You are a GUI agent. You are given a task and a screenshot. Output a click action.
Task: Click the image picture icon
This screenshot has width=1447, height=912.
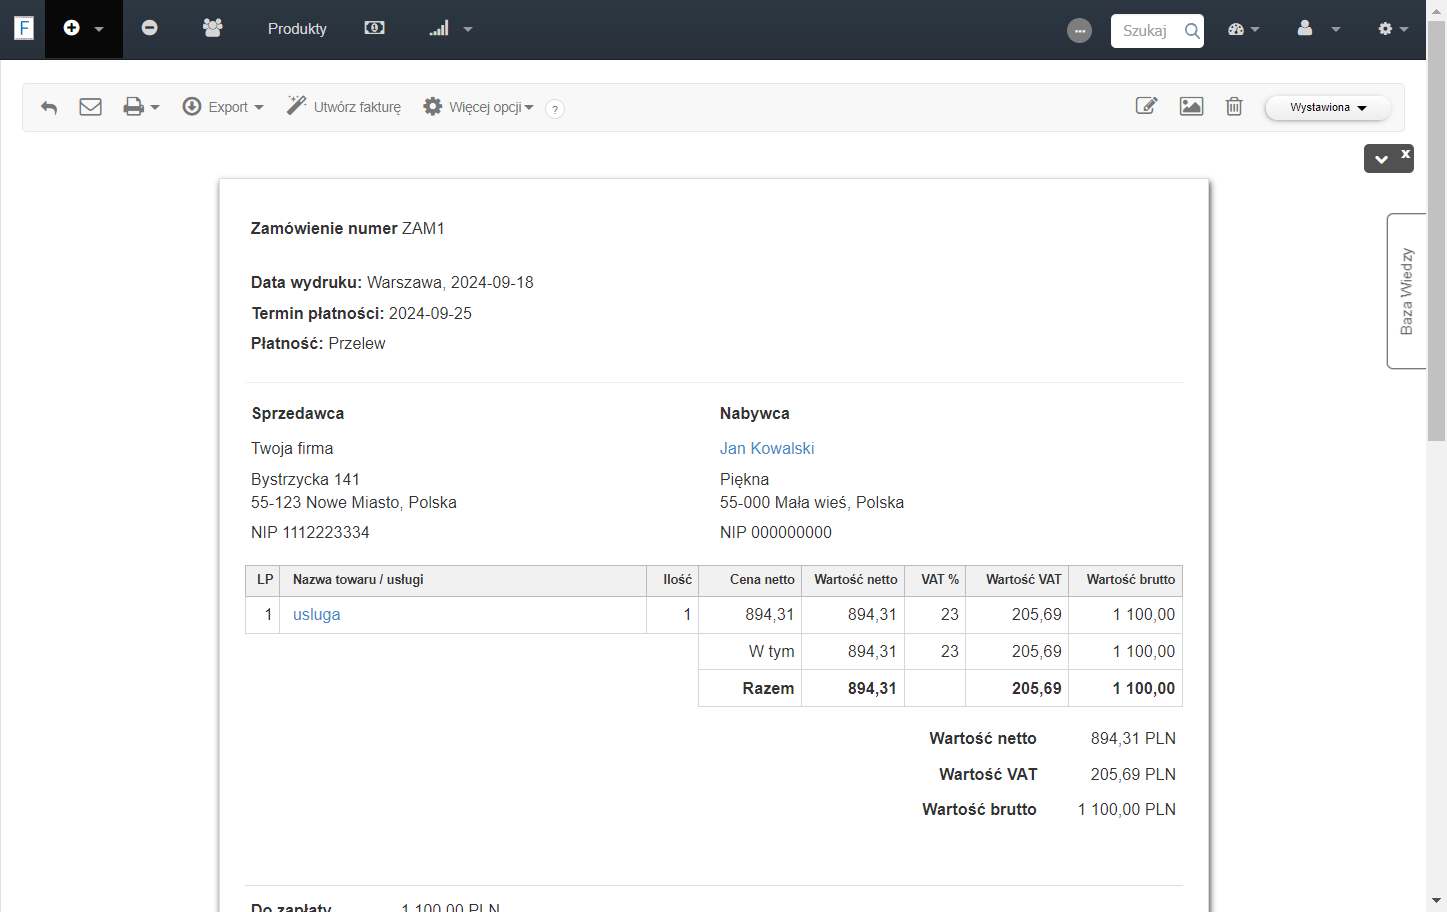pos(1191,106)
